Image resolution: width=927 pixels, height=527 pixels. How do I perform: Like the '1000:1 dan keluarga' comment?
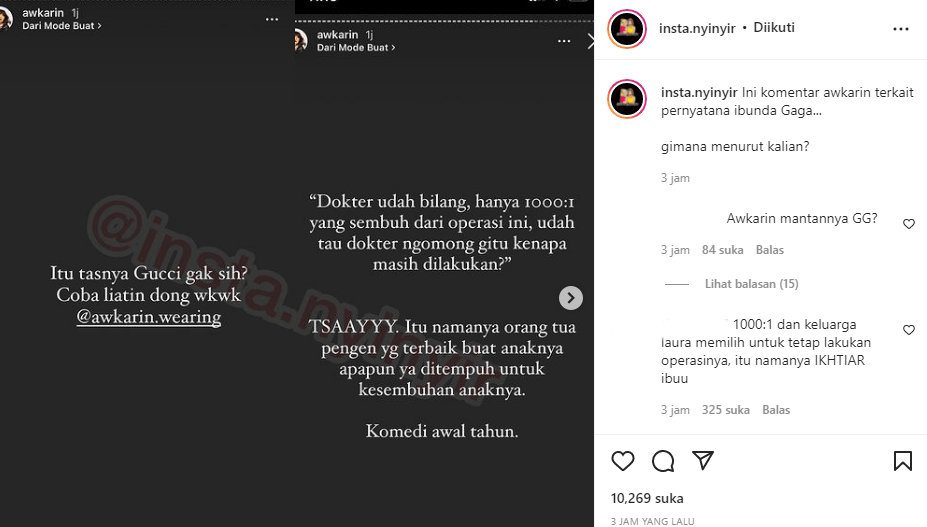pos(909,329)
